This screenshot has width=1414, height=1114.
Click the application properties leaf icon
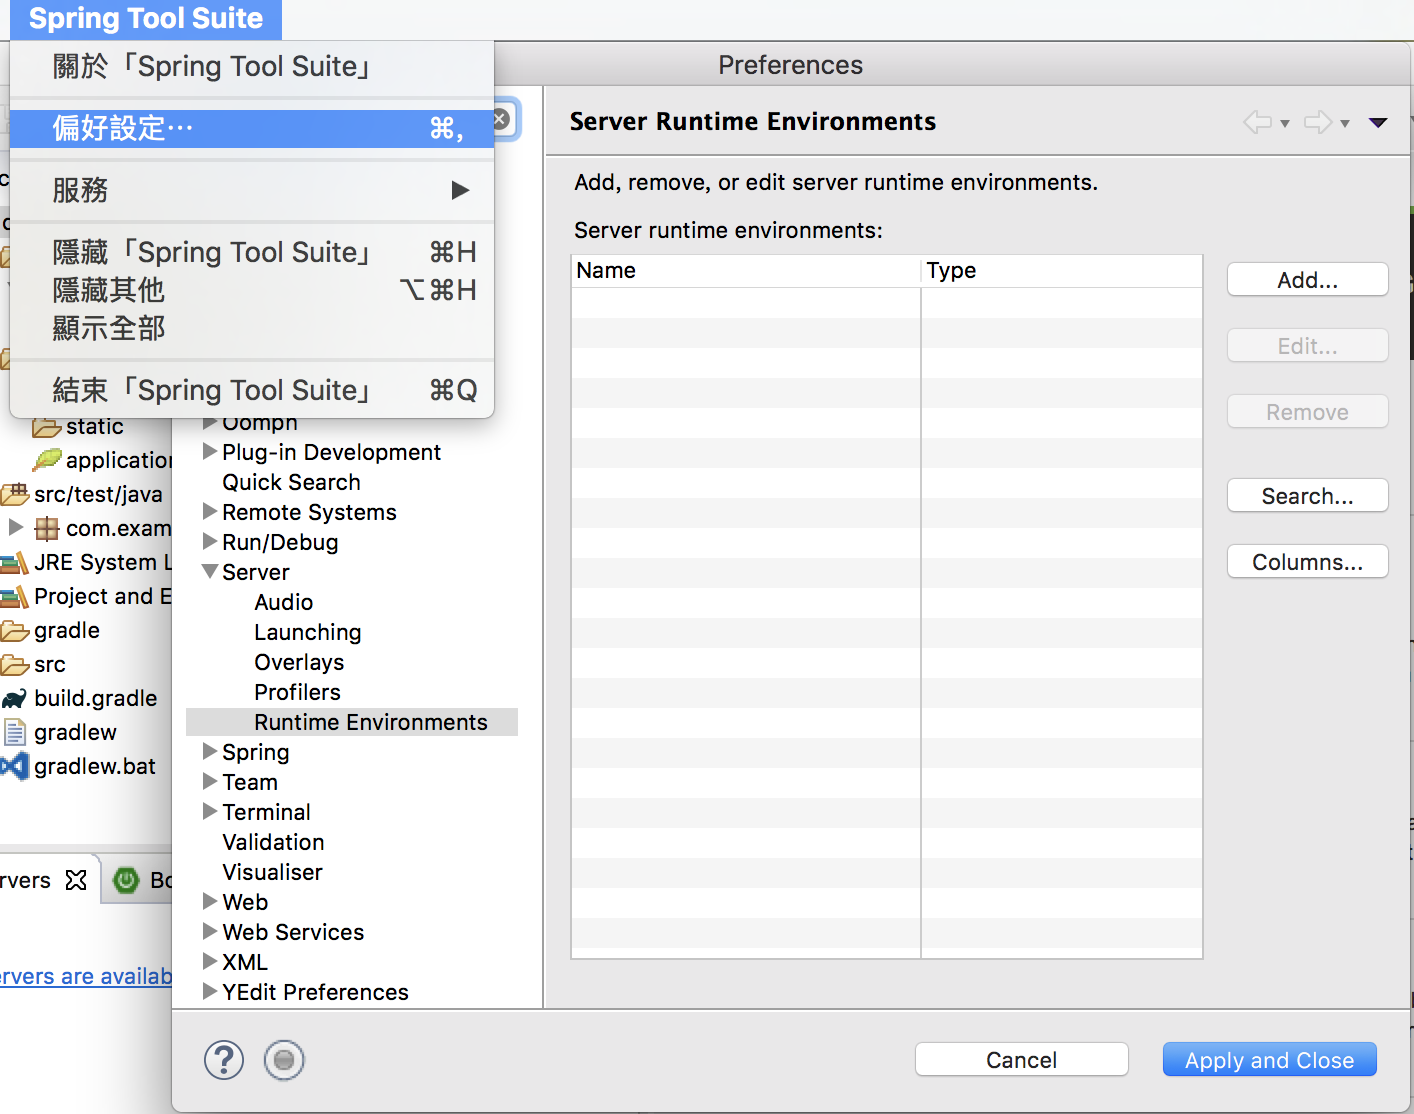coord(46,460)
